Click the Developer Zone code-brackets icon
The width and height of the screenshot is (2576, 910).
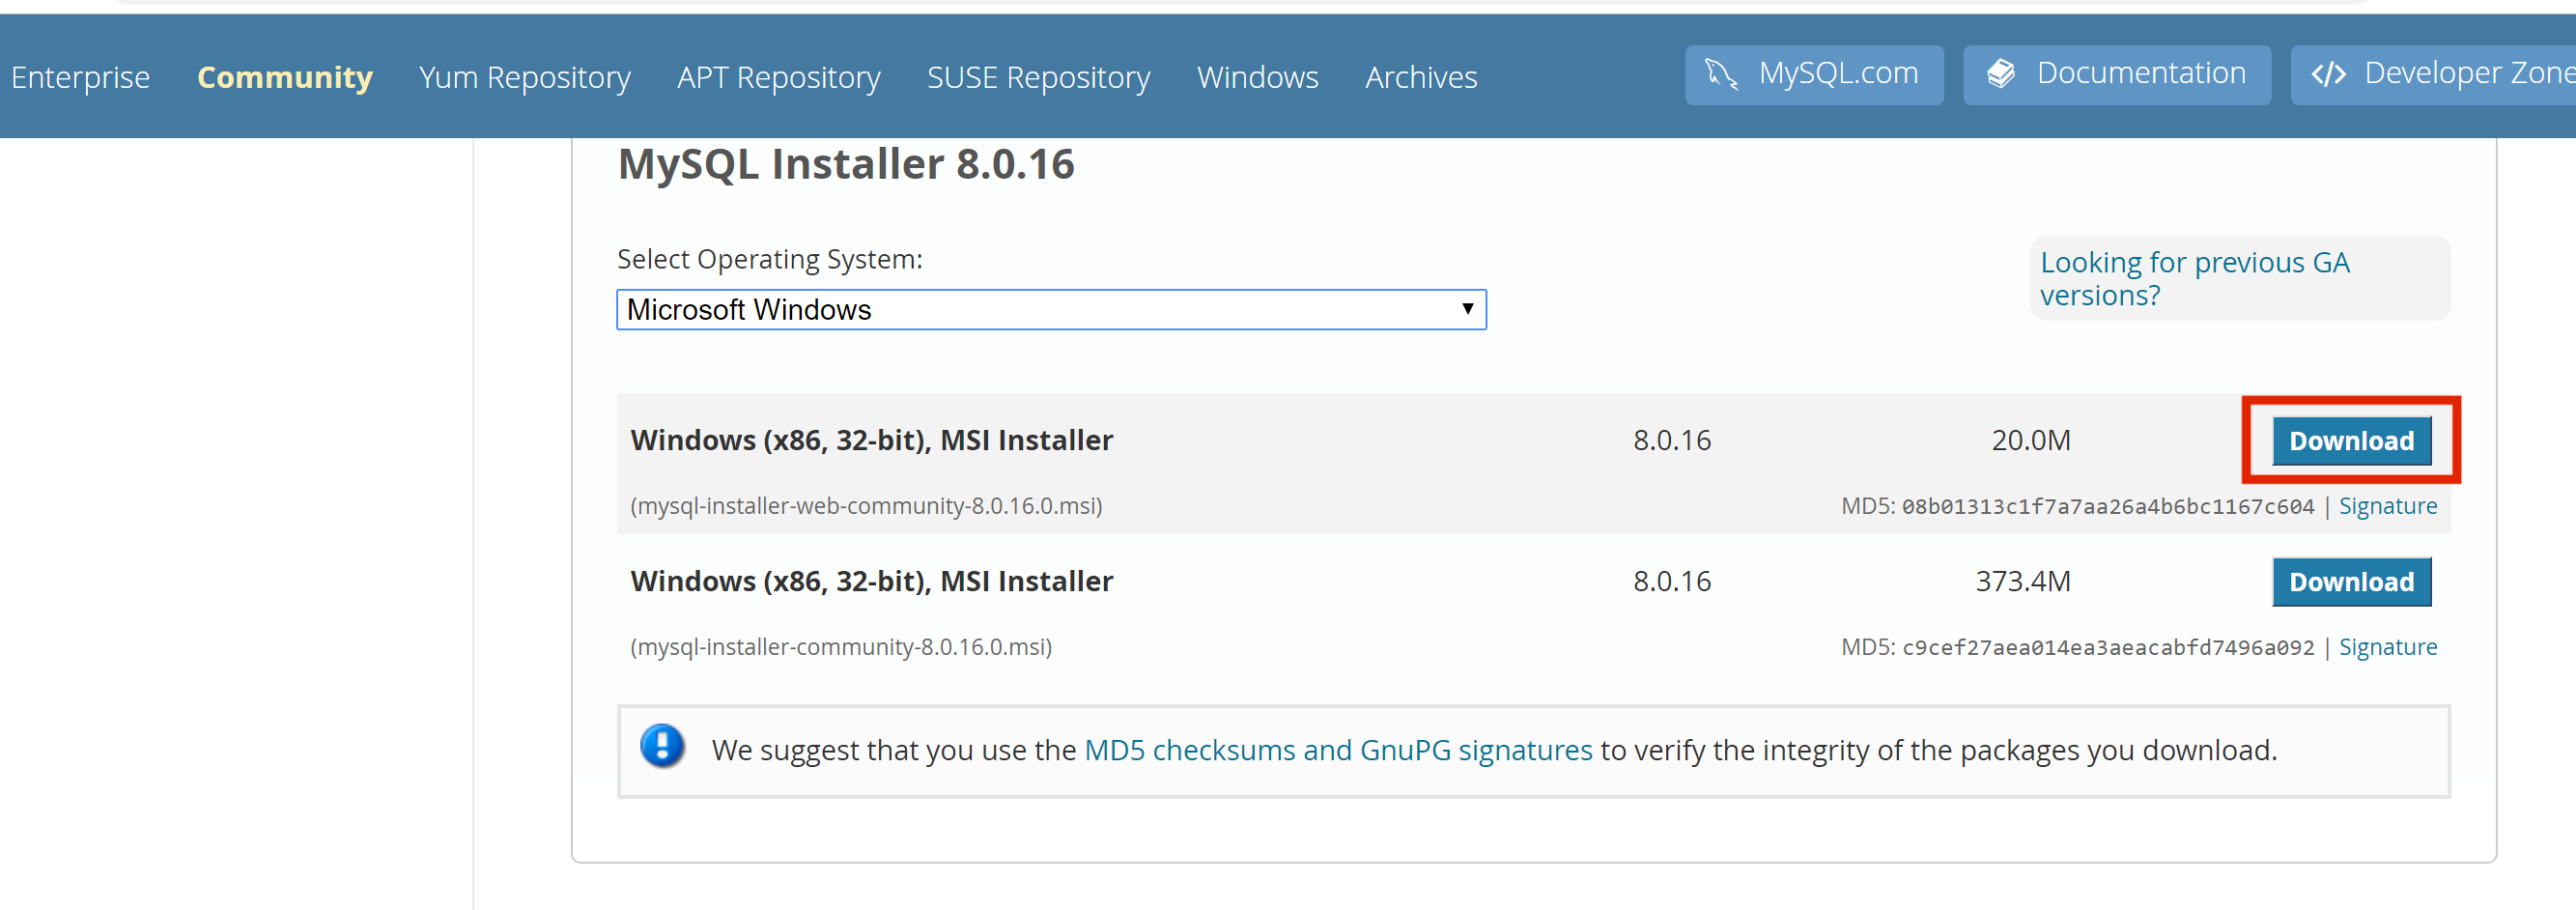pyautogui.click(x=2328, y=74)
